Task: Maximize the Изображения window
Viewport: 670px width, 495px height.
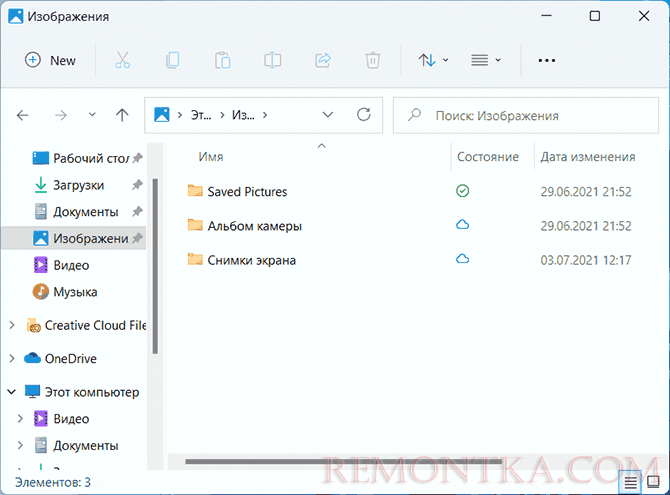Action: point(594,16)
